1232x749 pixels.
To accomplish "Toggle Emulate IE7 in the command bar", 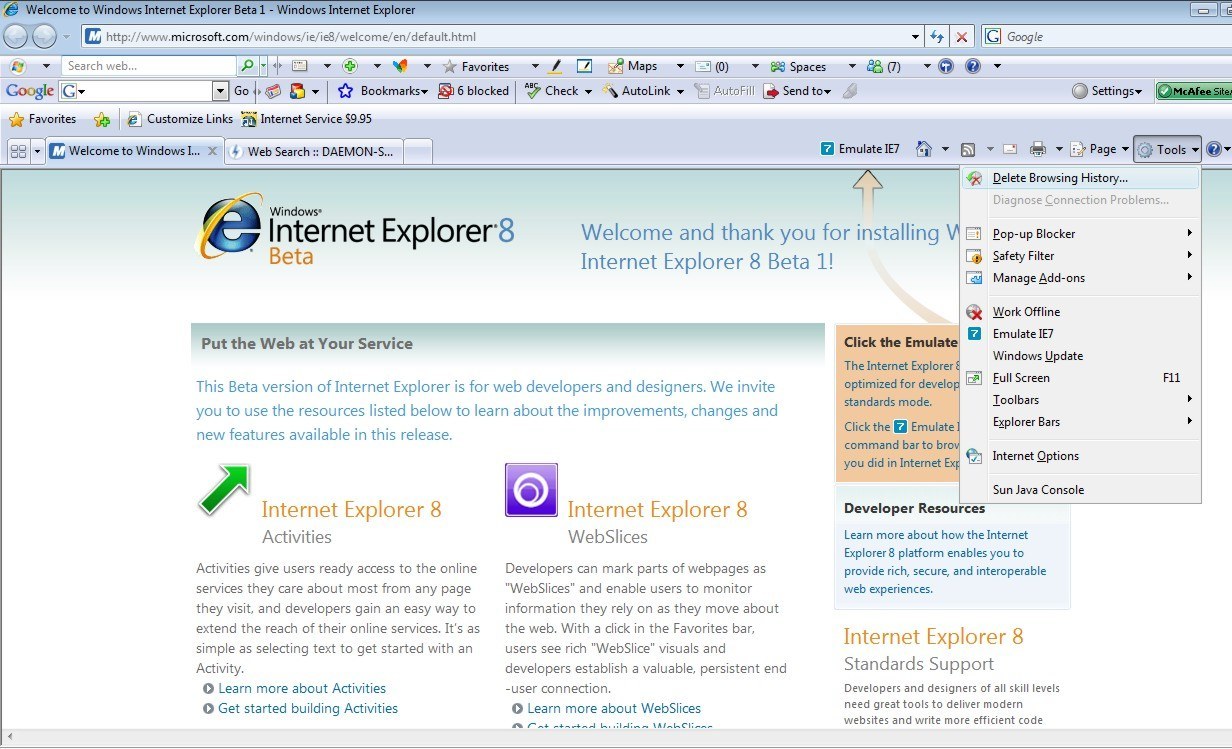I will pos(860,149).
